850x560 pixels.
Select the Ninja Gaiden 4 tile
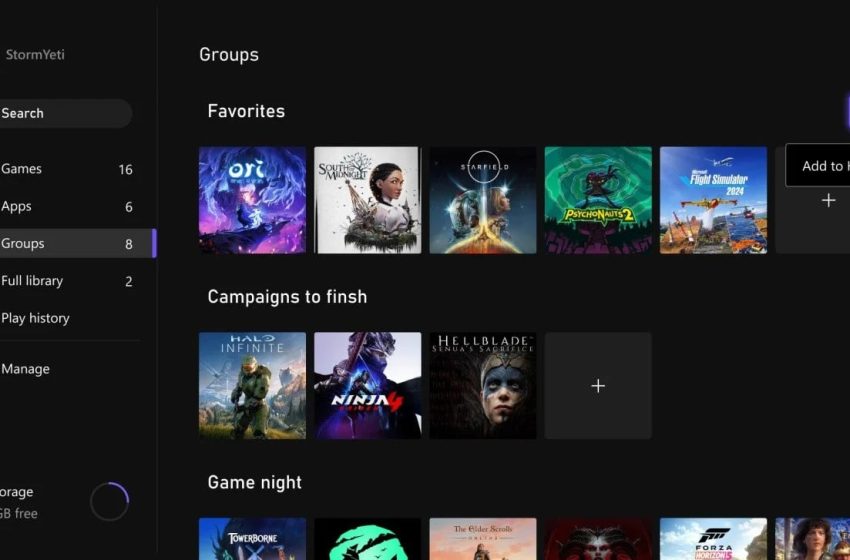click(x=368, y=385)
